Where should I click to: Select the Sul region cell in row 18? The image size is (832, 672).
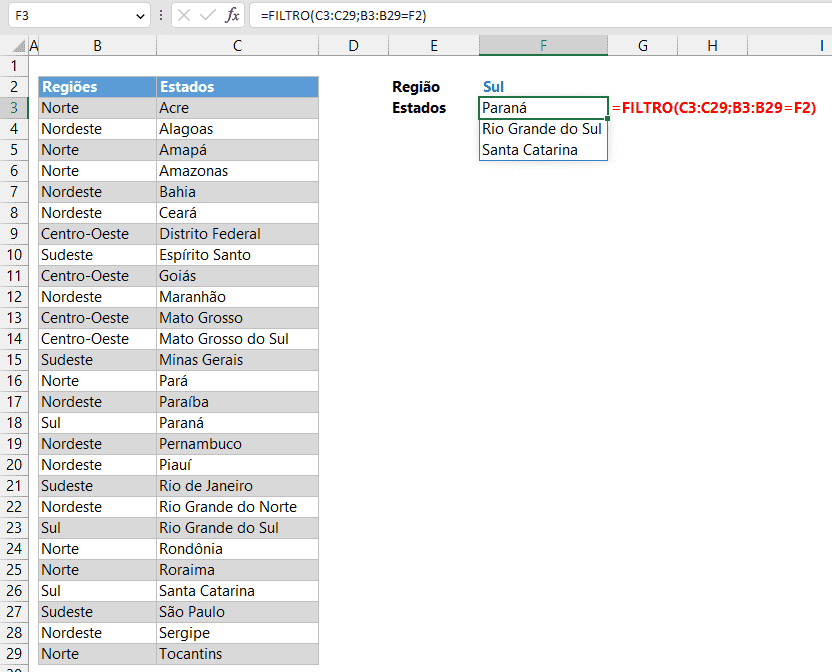tap(98, 423)
